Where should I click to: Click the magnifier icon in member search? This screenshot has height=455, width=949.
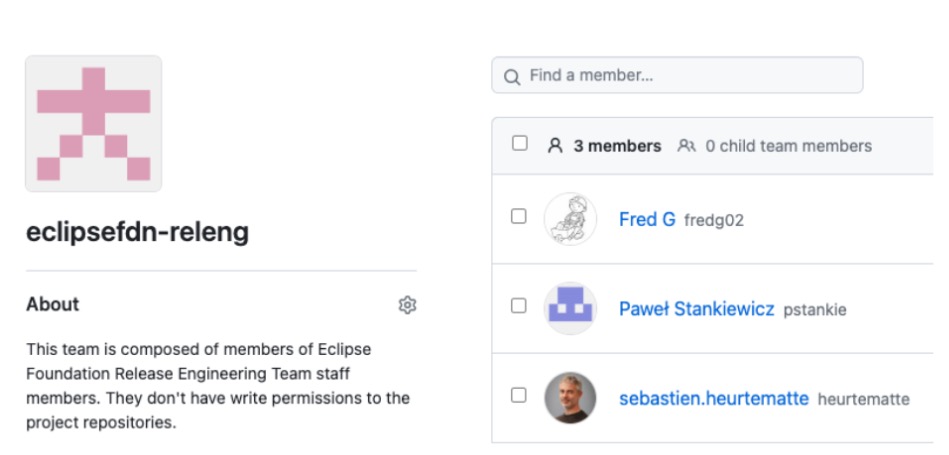click(512, 76)
